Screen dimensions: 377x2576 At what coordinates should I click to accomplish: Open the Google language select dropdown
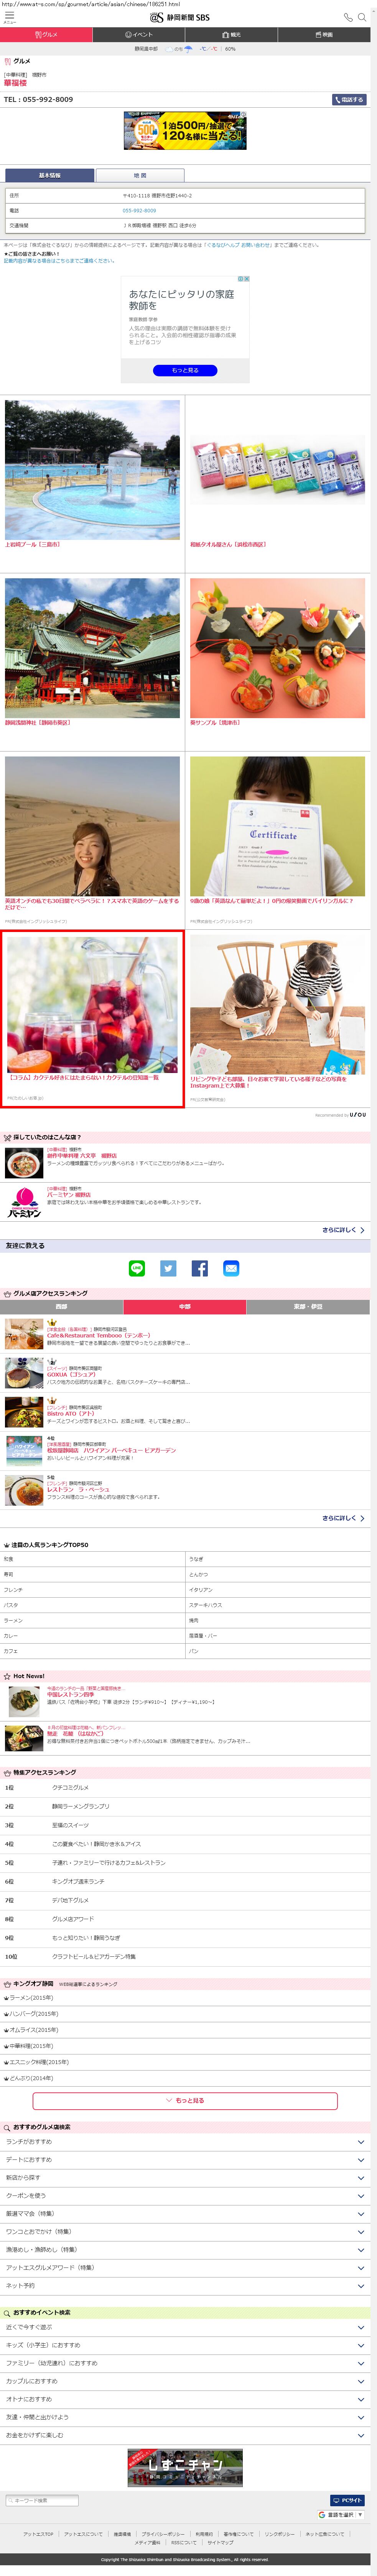click(x=341, y=2514)
